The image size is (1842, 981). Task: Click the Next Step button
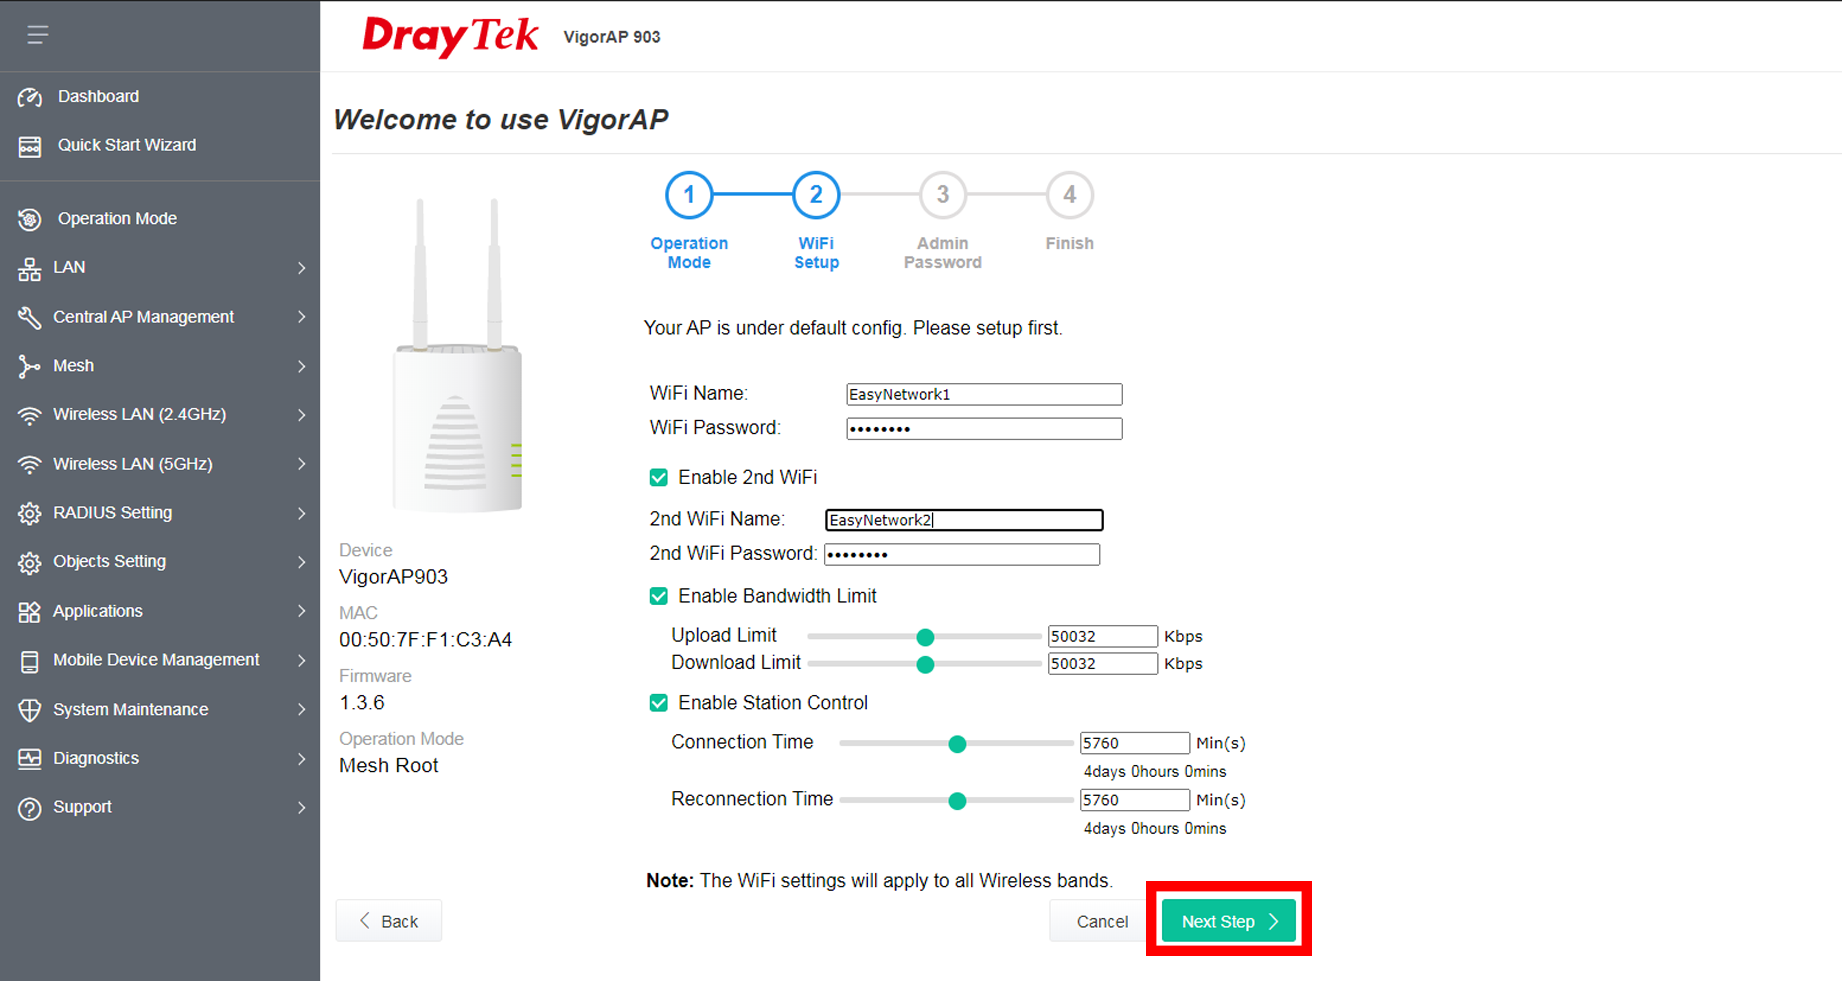[1229, 922]
